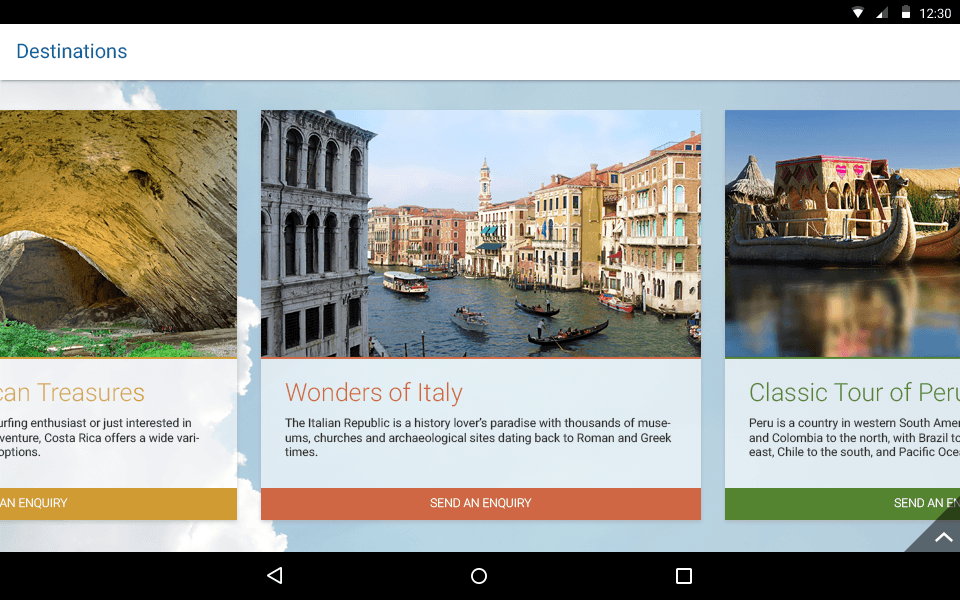
Task: Tap the Costa Rica description text
Action: [x=100, y=438]
